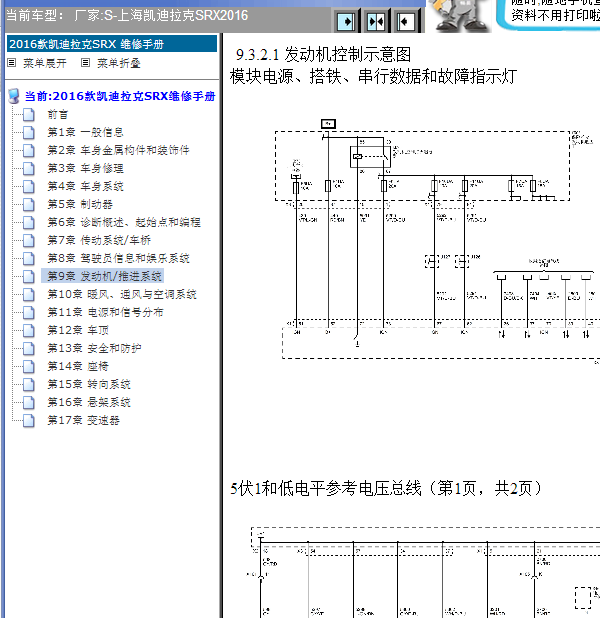Open 第7章 传动系统/车桥
The height and width of the screenshot is (618, 600).
click(x=99, y=240)
